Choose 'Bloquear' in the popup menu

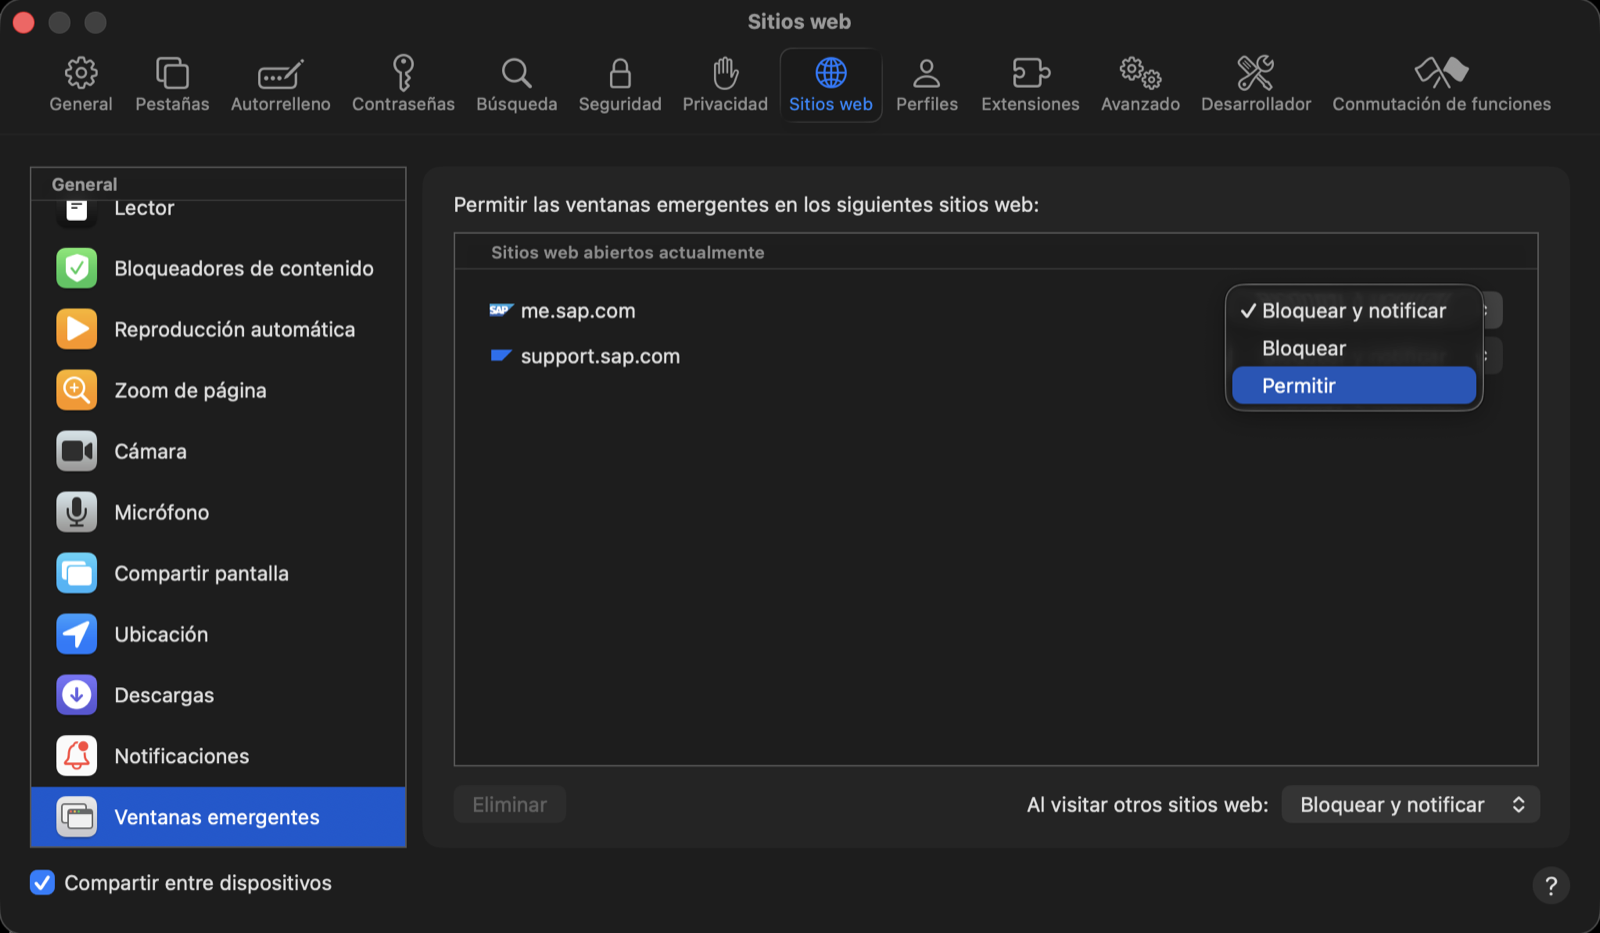tap(1354, 348)
